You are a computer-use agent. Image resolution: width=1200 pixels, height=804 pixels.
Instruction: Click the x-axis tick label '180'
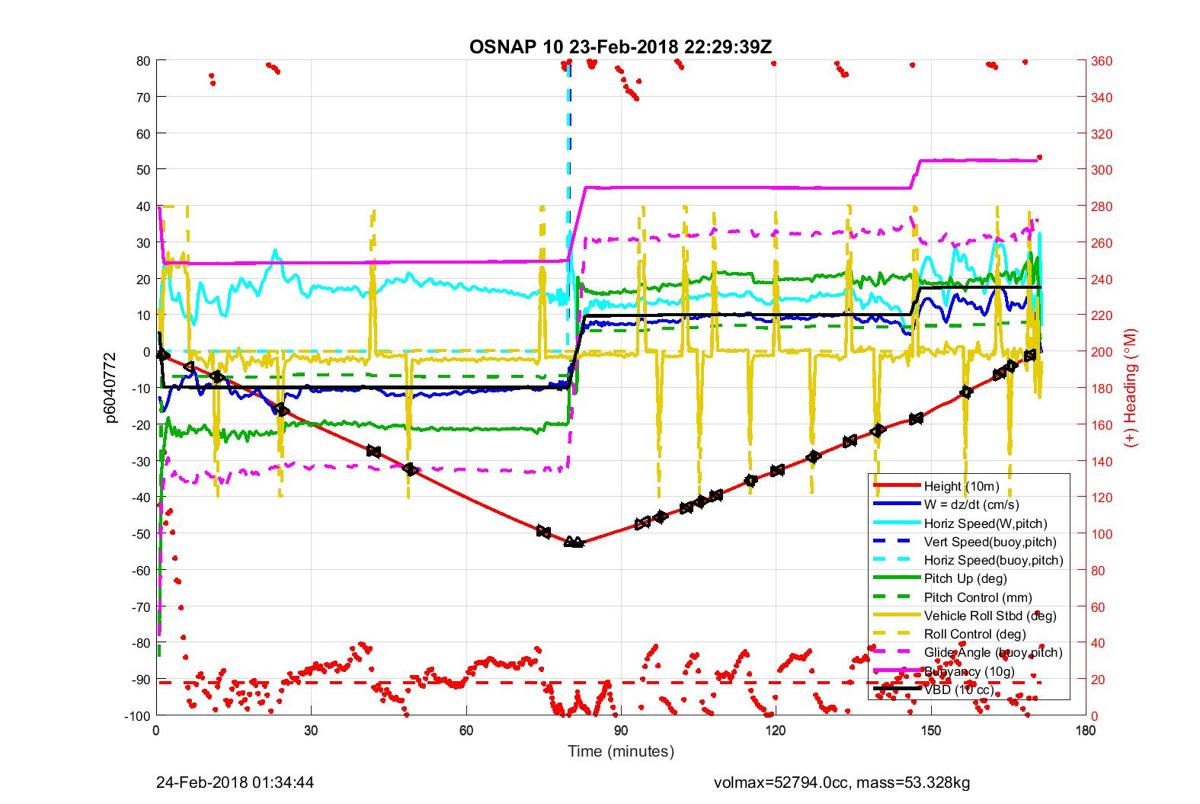pos(1086,730)
